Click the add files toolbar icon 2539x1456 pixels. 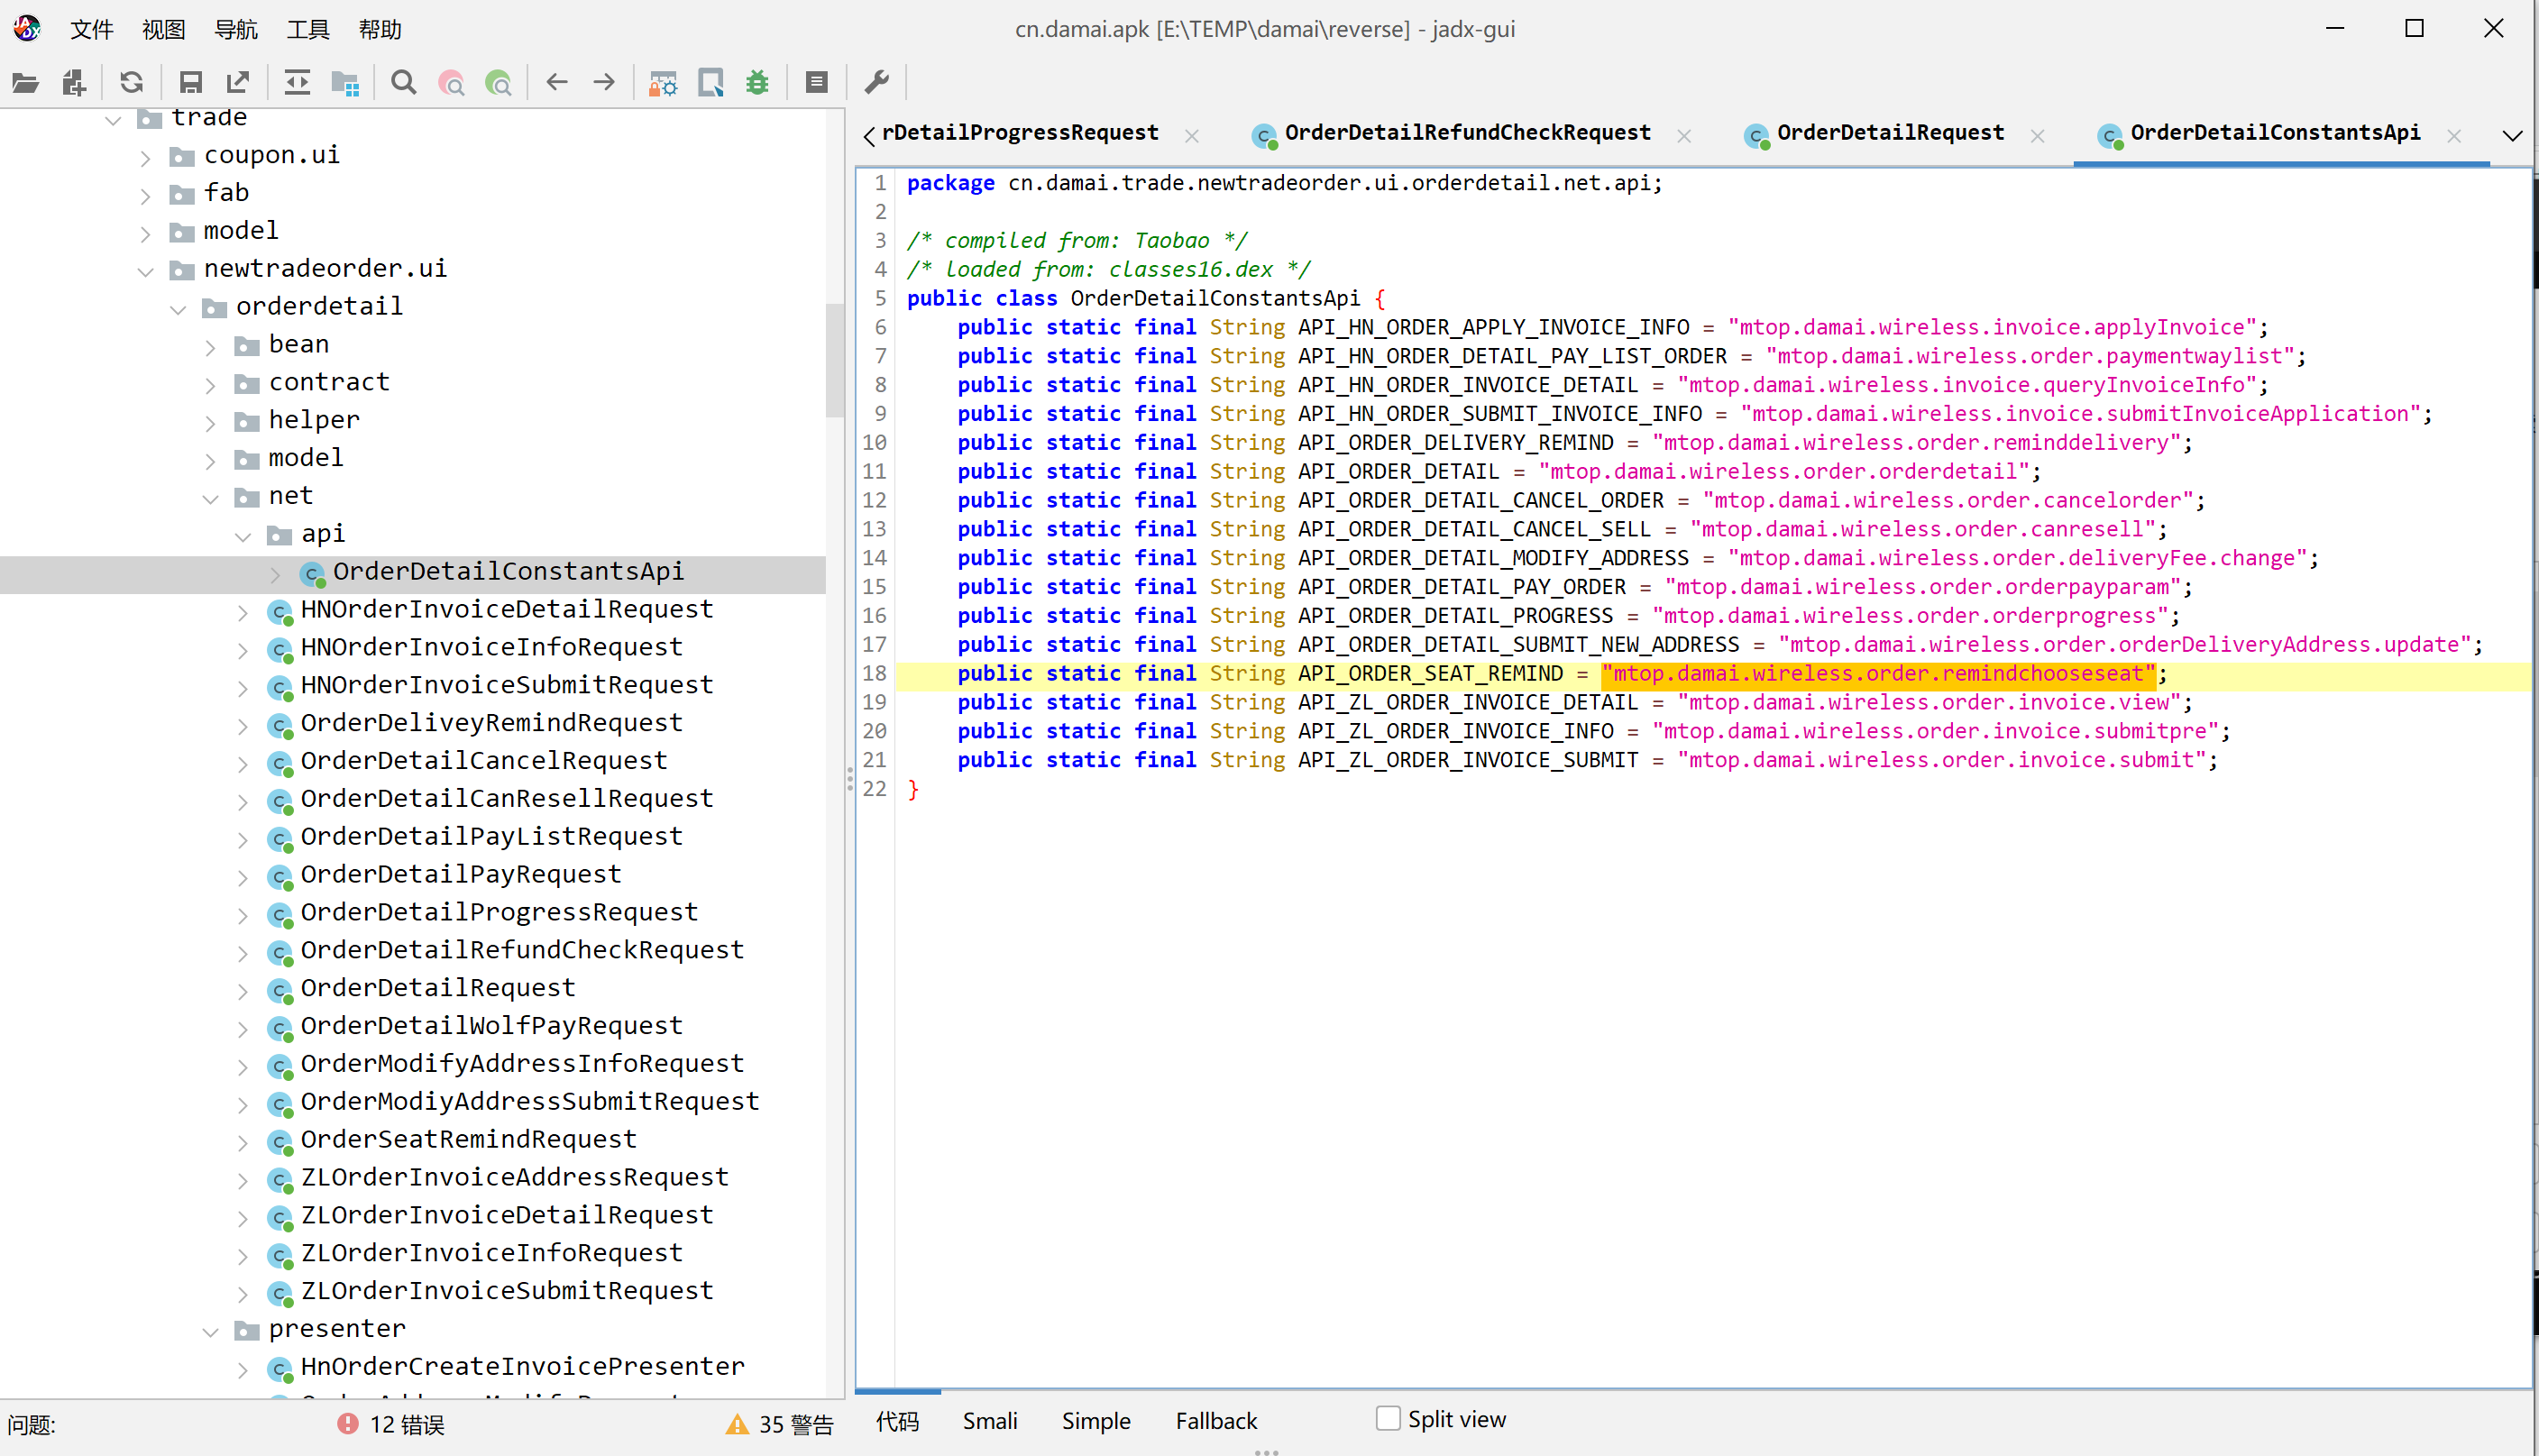click(74, 83)
